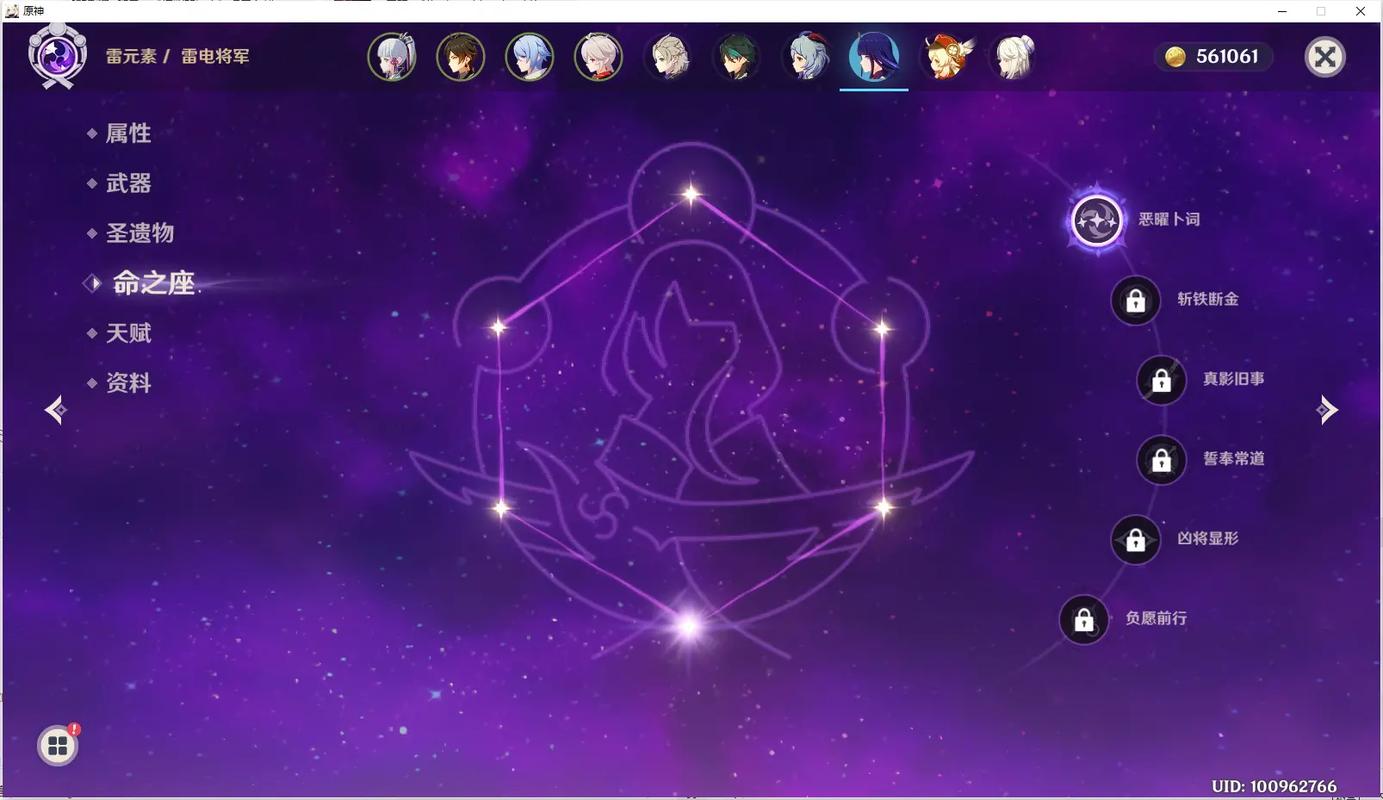This screenshot has width=1383, height=800.
Task: Close the character screen with the X button
Action: click(x=1325, y=57)
